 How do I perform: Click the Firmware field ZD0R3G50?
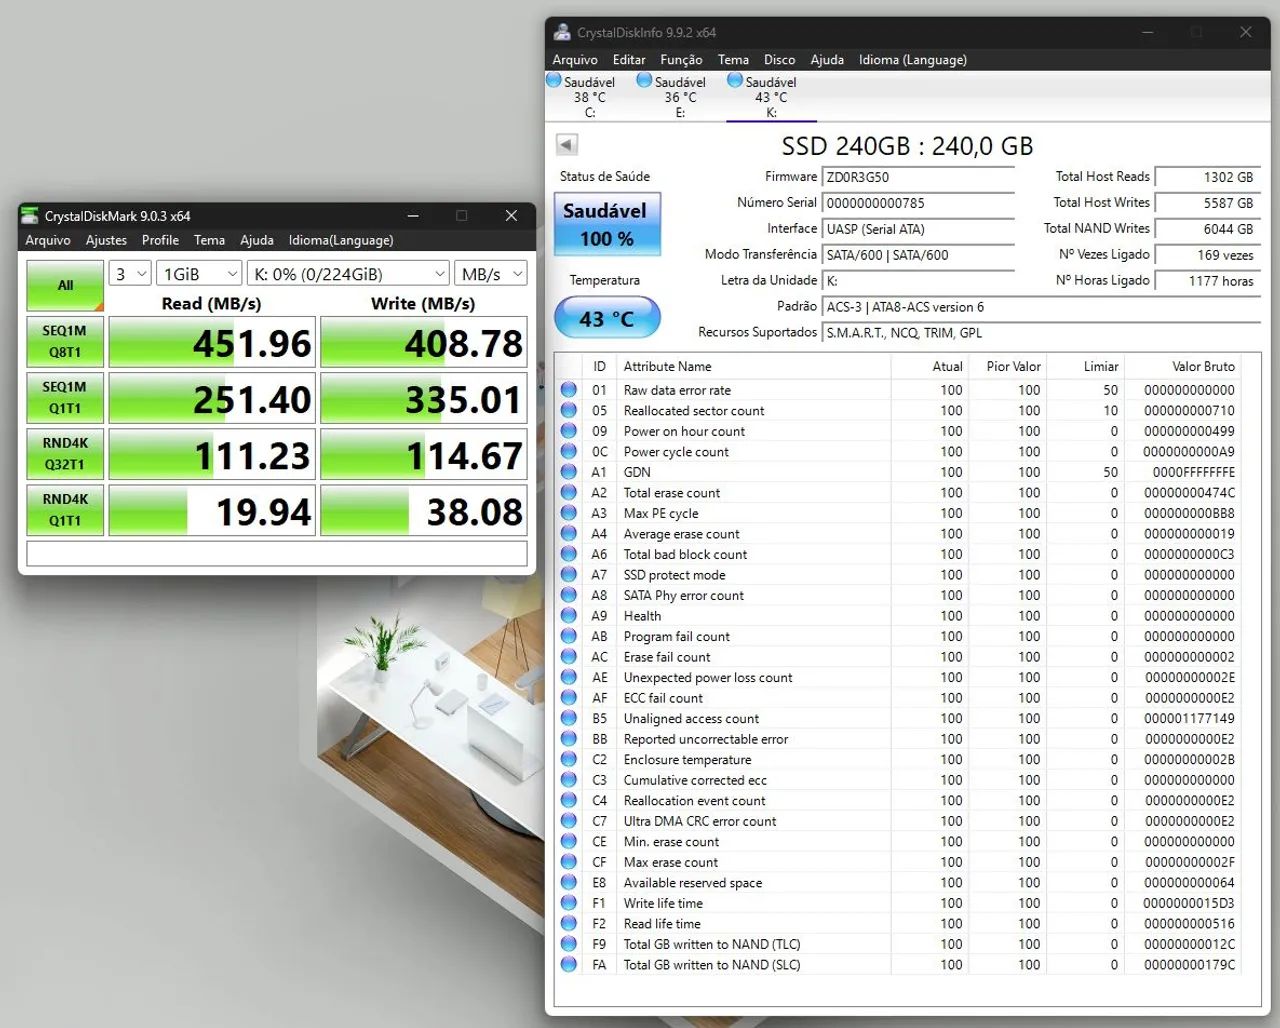coord(918,177)
